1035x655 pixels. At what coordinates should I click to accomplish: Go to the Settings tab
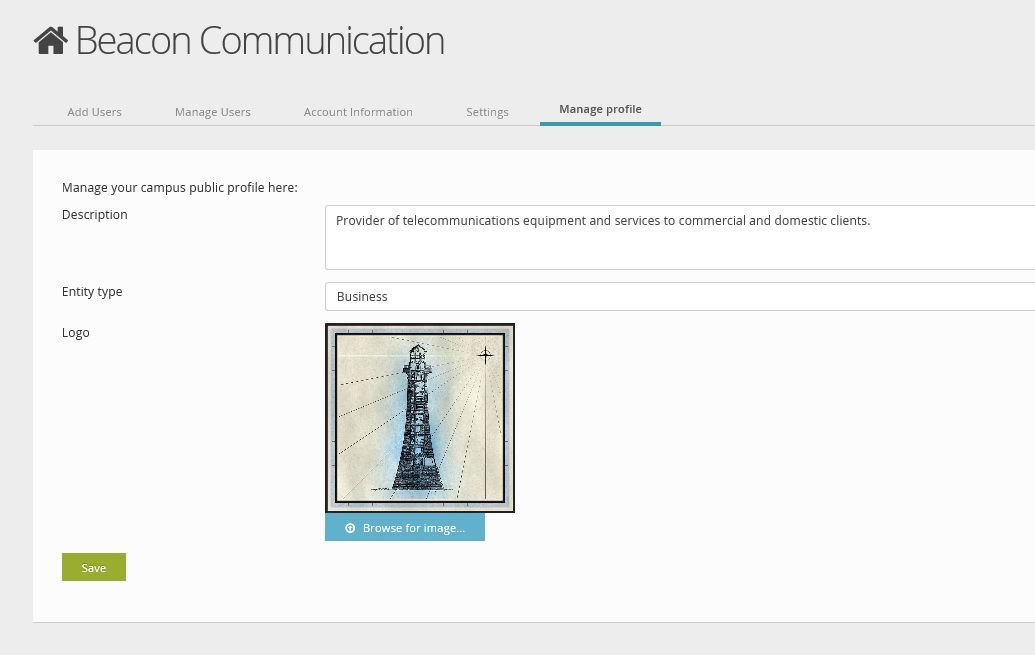click(487, 112)
